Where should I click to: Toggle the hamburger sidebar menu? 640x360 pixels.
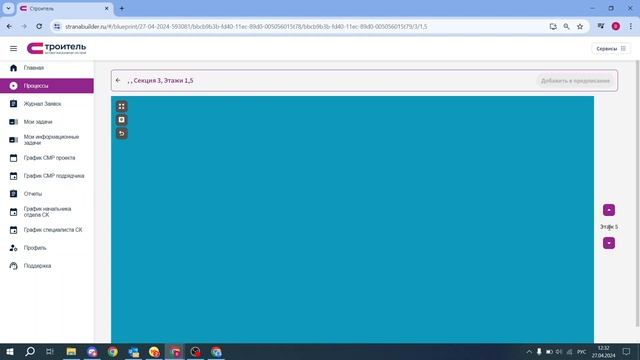click(13, 49)
